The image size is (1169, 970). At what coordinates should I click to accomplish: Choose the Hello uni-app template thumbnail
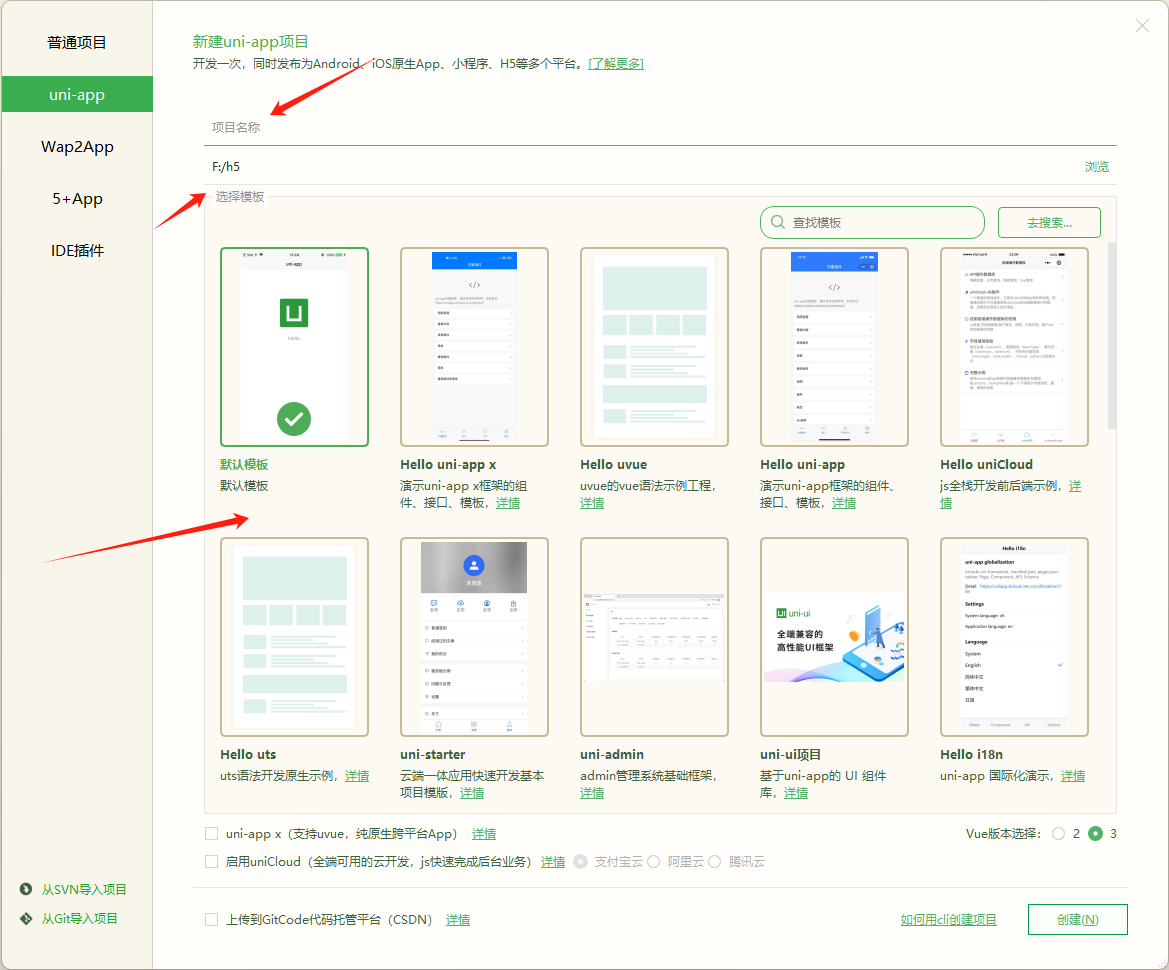tap(834, 347)
